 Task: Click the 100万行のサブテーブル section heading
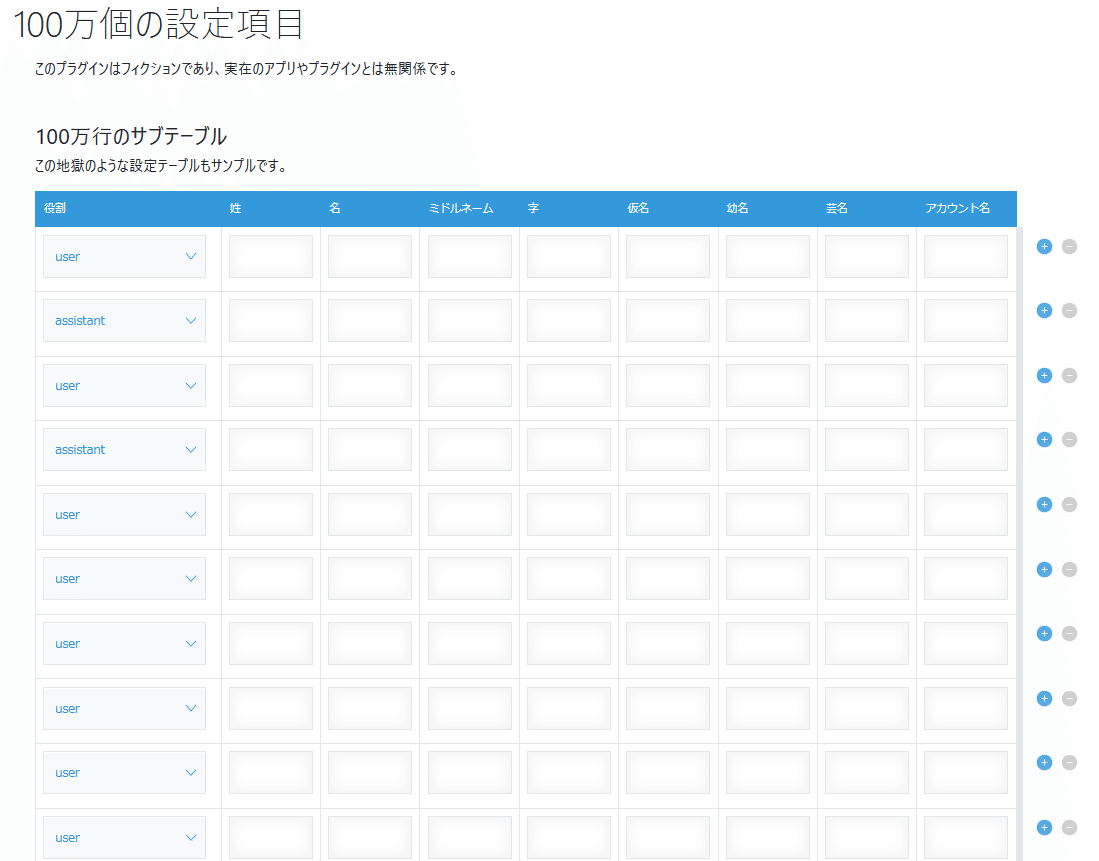coord(131,136)
